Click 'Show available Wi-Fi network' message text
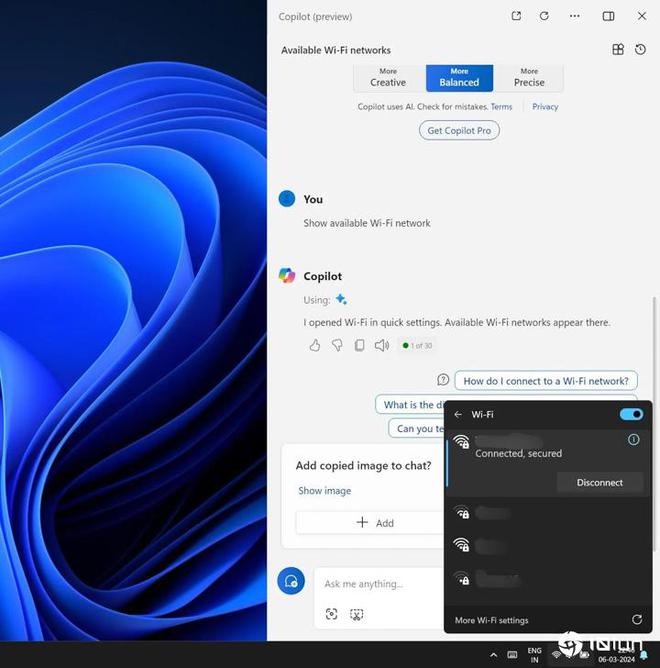The width and height of the screenshot is (660, 668). (x=367, y=223)
